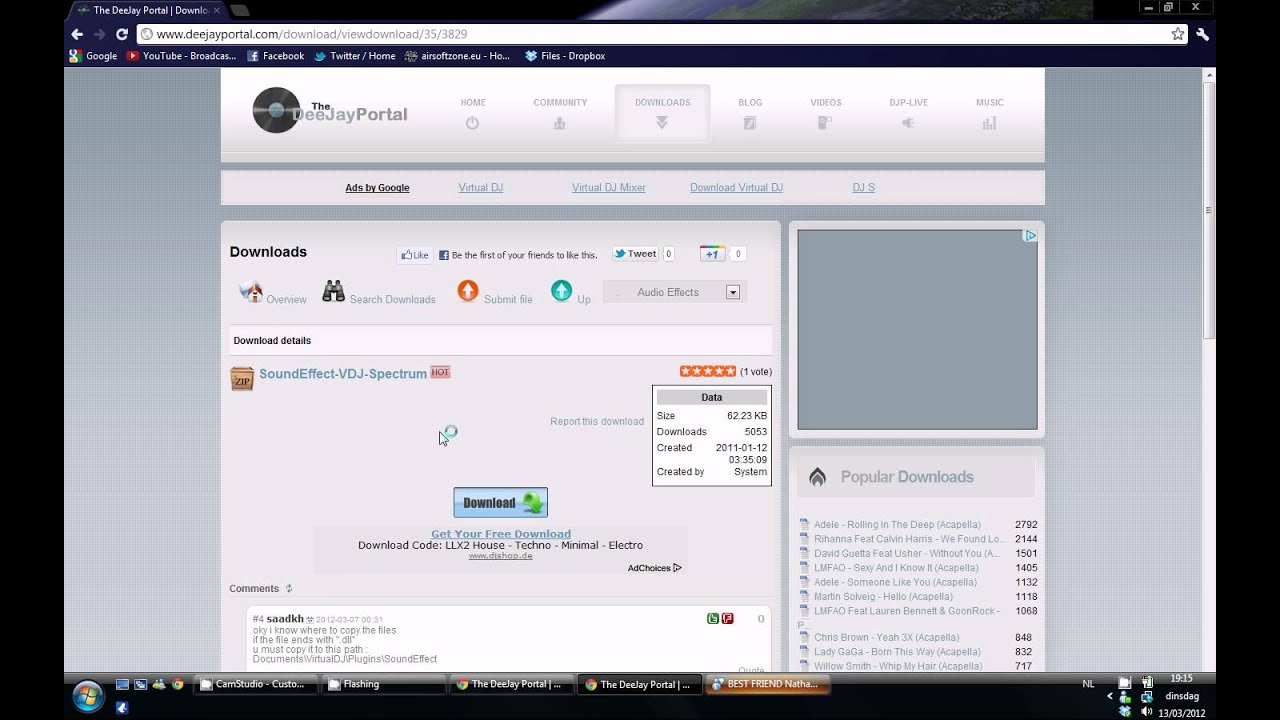Rate the download with the five-star rating
Screen dimensions: 1280x720
pyautogui.click(x=708, y=371)
